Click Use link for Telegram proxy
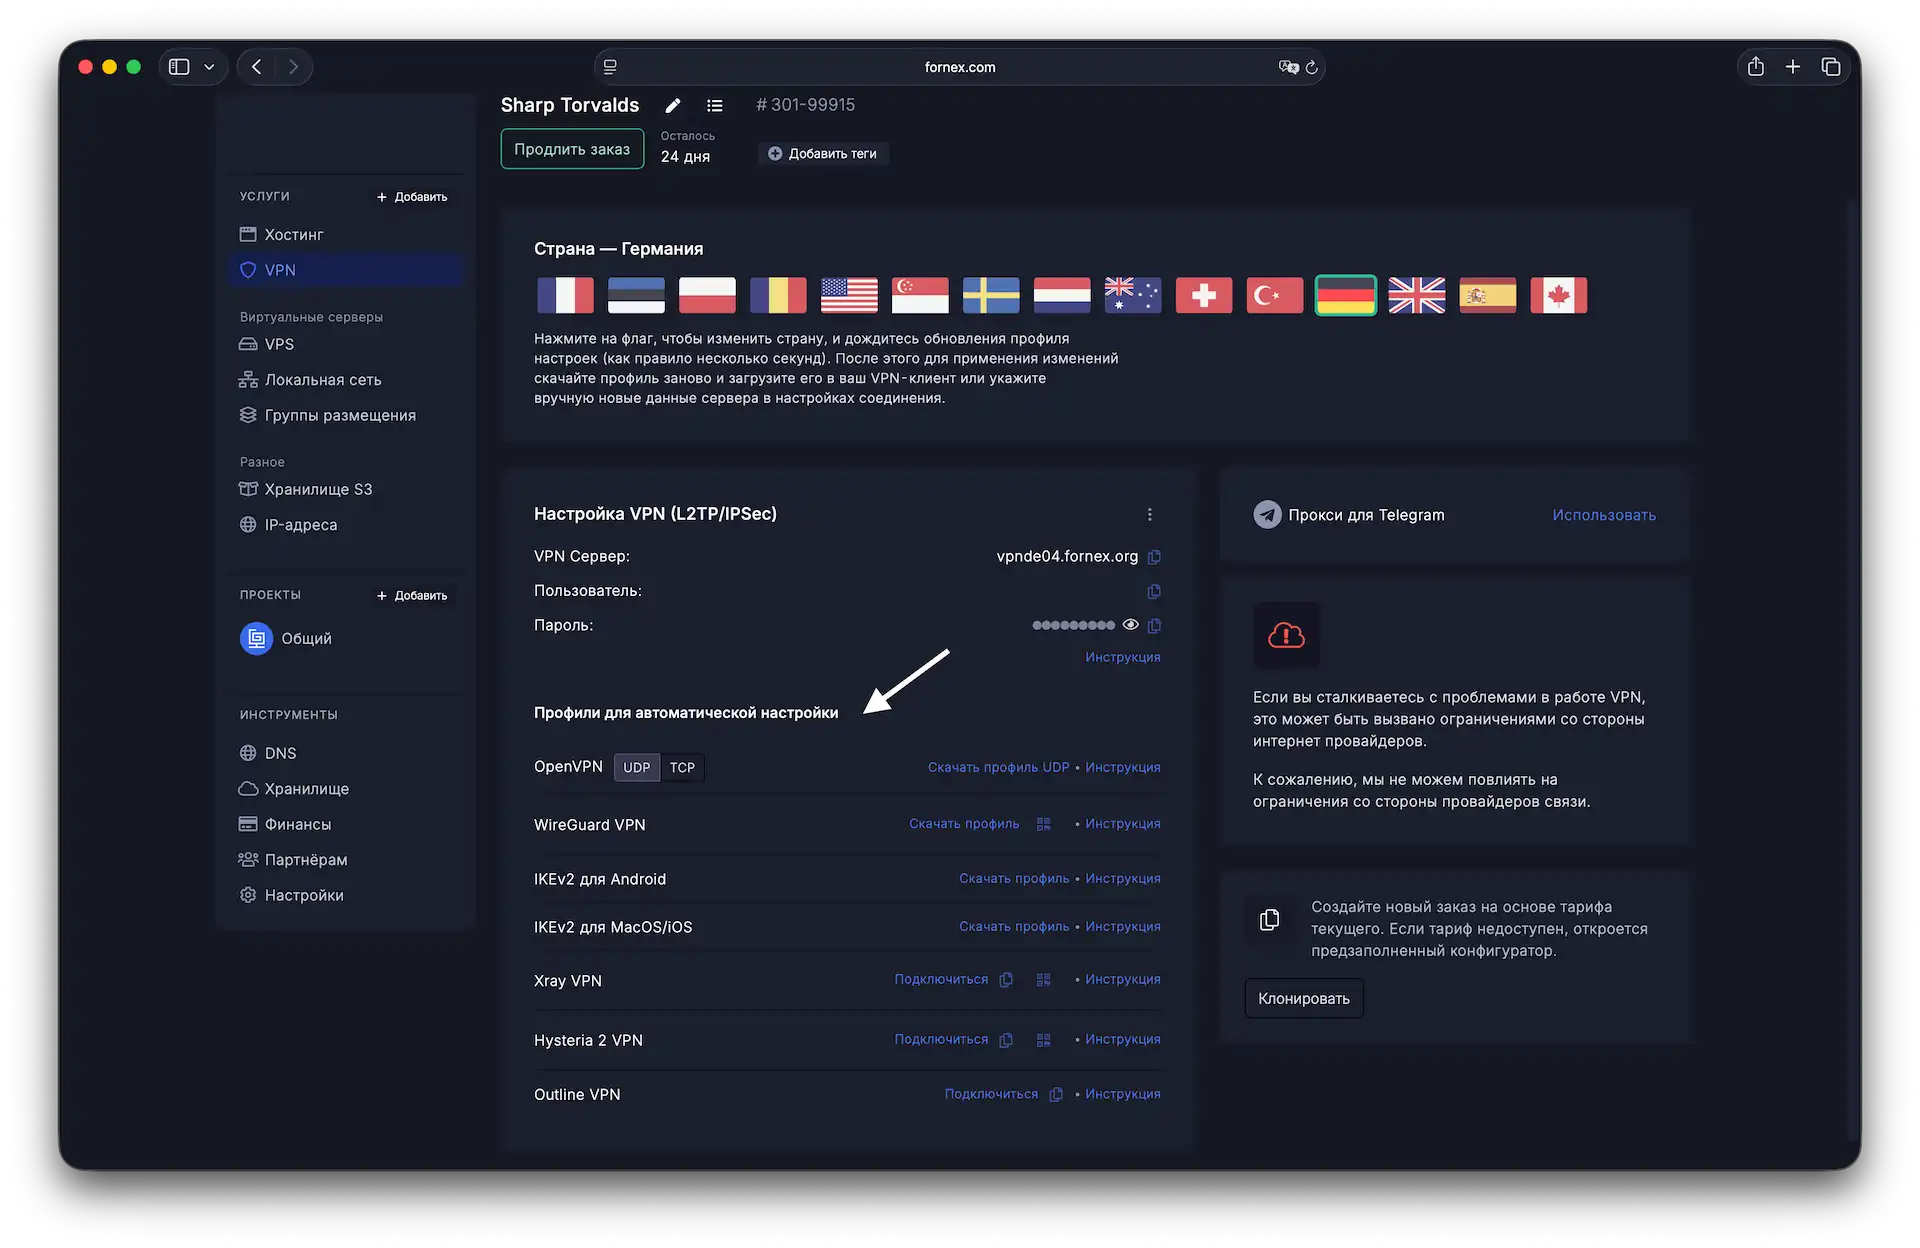Image resolution: width=1920 pixels, height=1248 pixels. coord(1603,515)
